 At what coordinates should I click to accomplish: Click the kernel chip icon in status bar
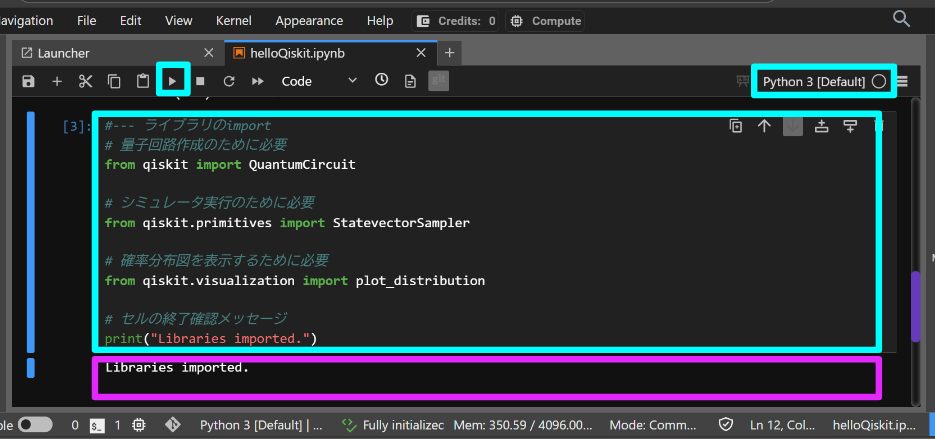140,425
